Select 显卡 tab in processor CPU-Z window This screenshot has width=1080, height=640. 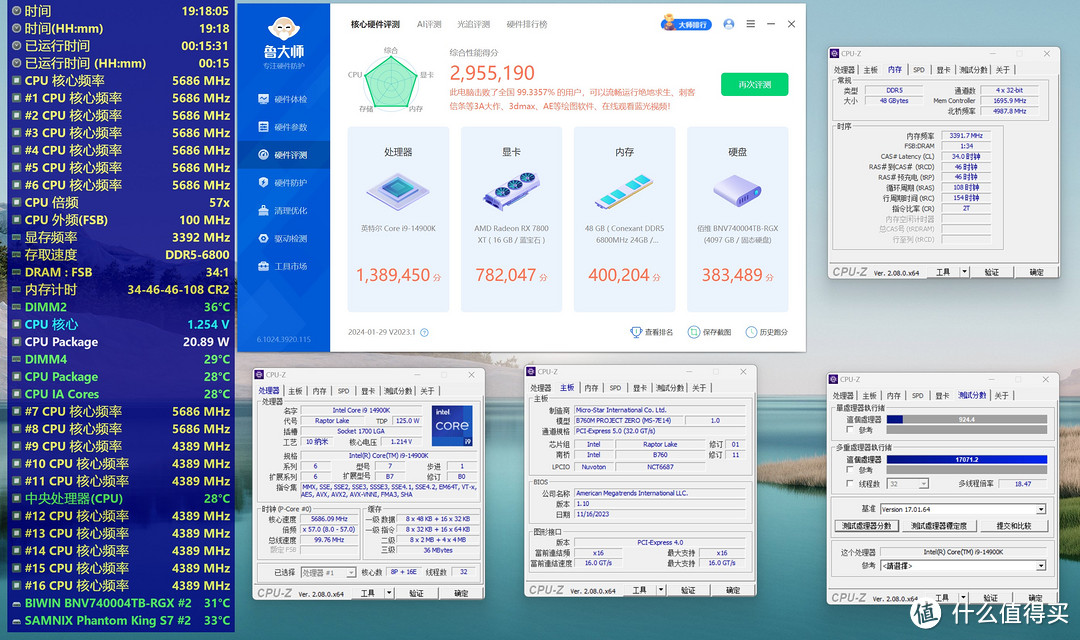point(368,391)
